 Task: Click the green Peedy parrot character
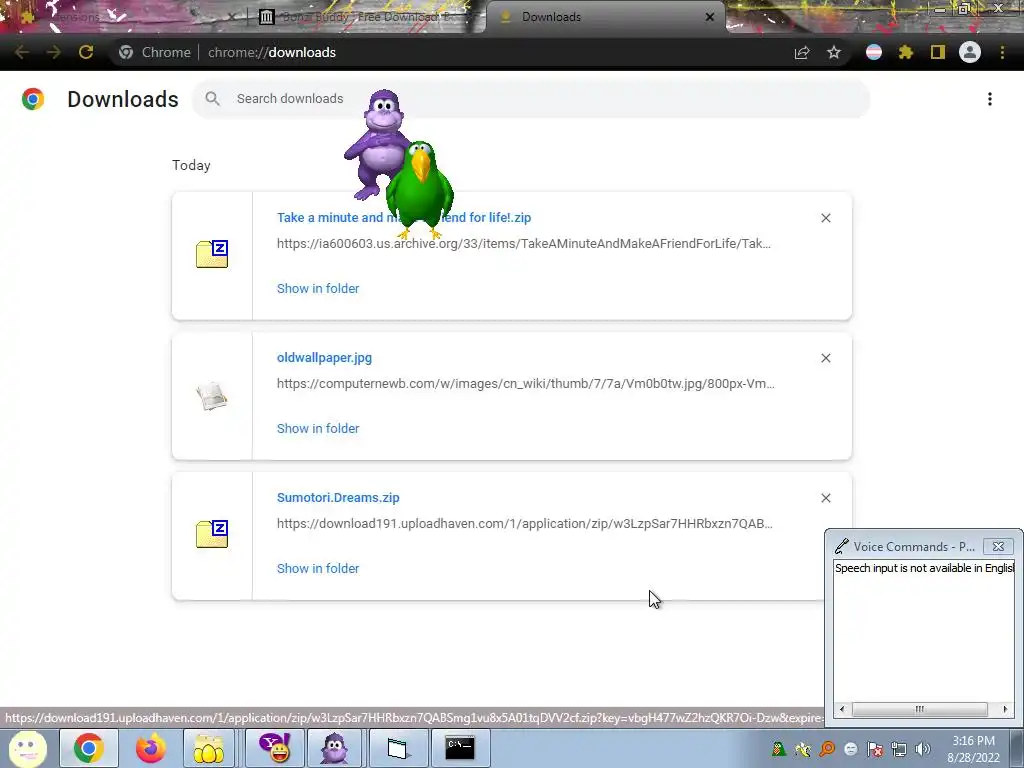pyautogui.click(x=420, y=189)
